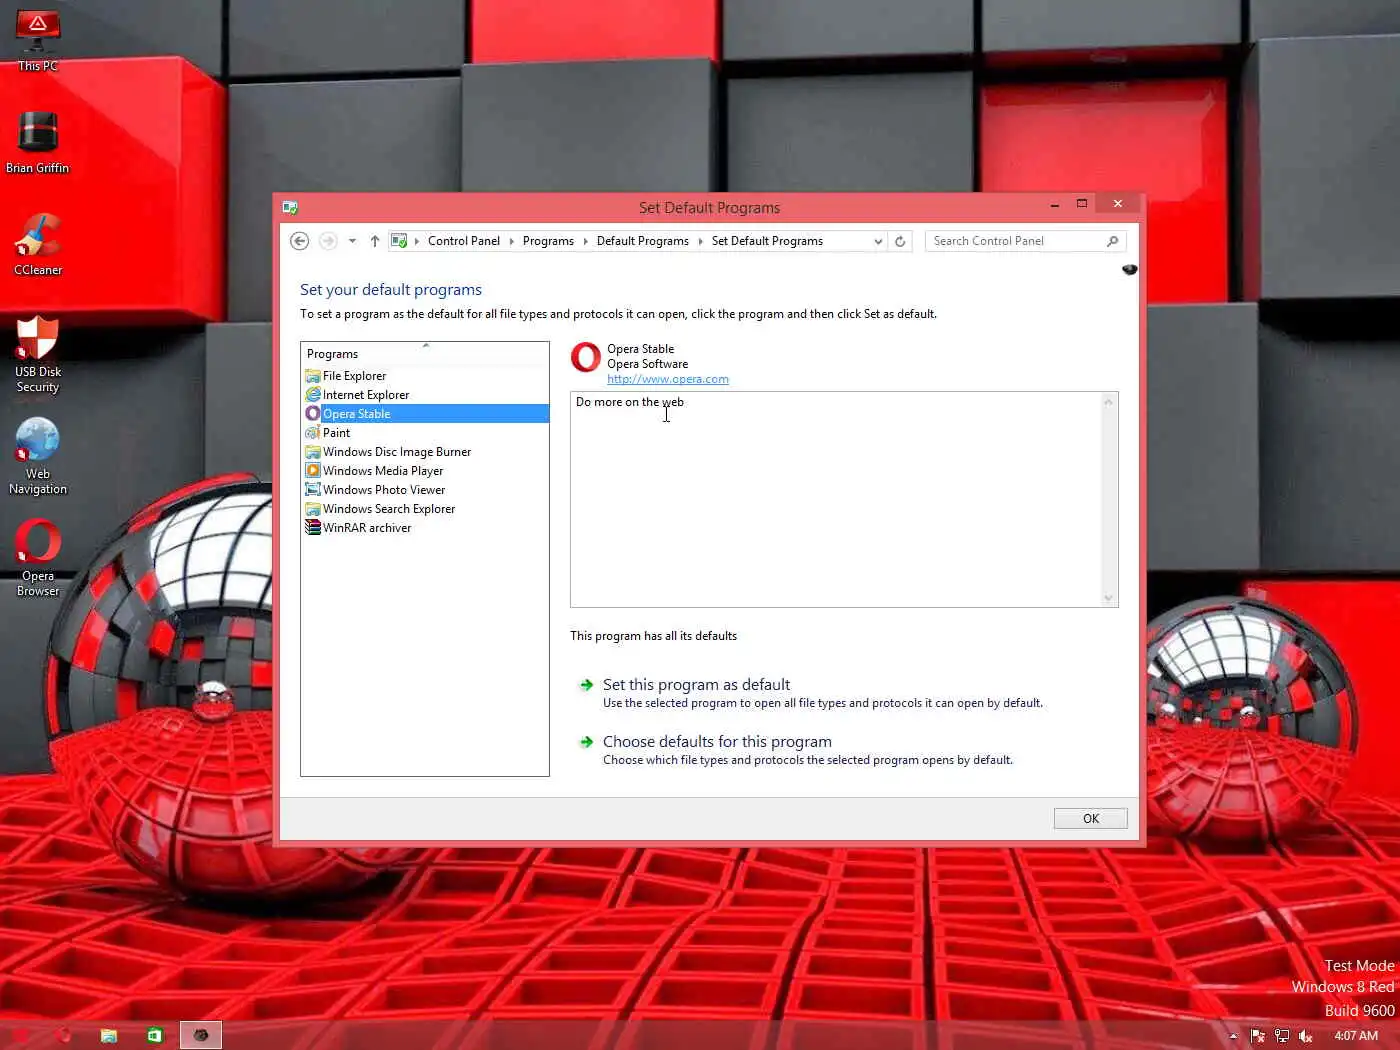Click the muted volume tray icon
This screenshot has height=1050, width=1400.
[x=1305, y=1036]
